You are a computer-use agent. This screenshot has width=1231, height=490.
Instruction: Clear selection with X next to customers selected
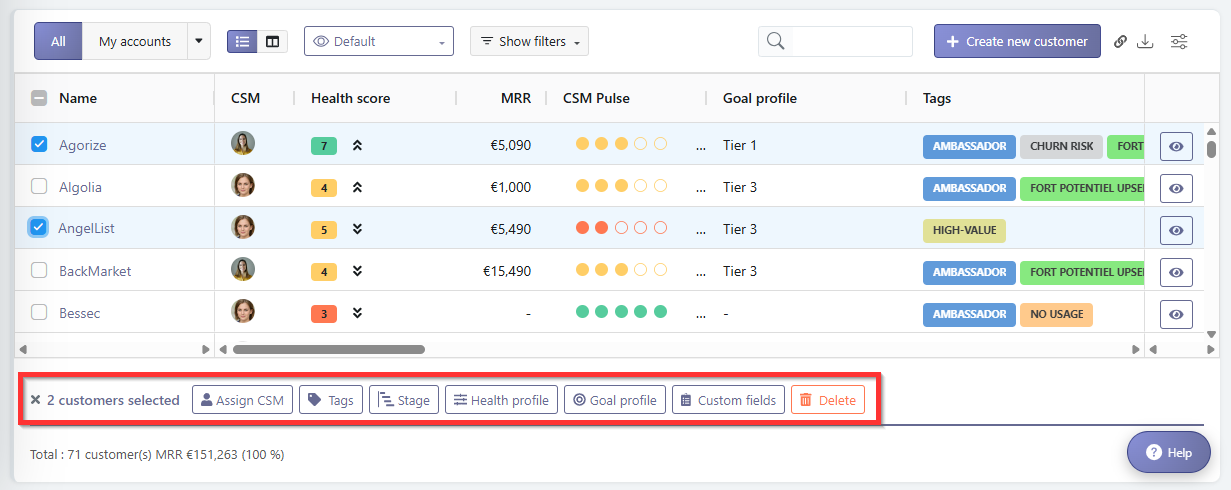(35, 400)
